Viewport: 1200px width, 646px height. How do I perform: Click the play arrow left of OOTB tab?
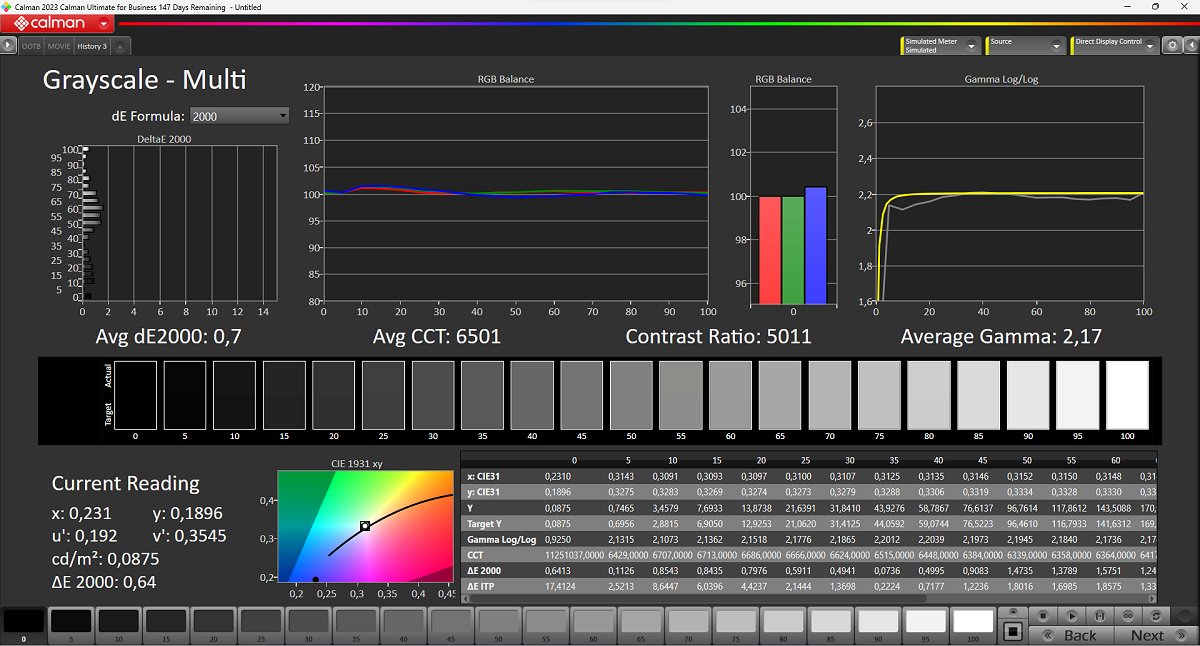point(9,46)
